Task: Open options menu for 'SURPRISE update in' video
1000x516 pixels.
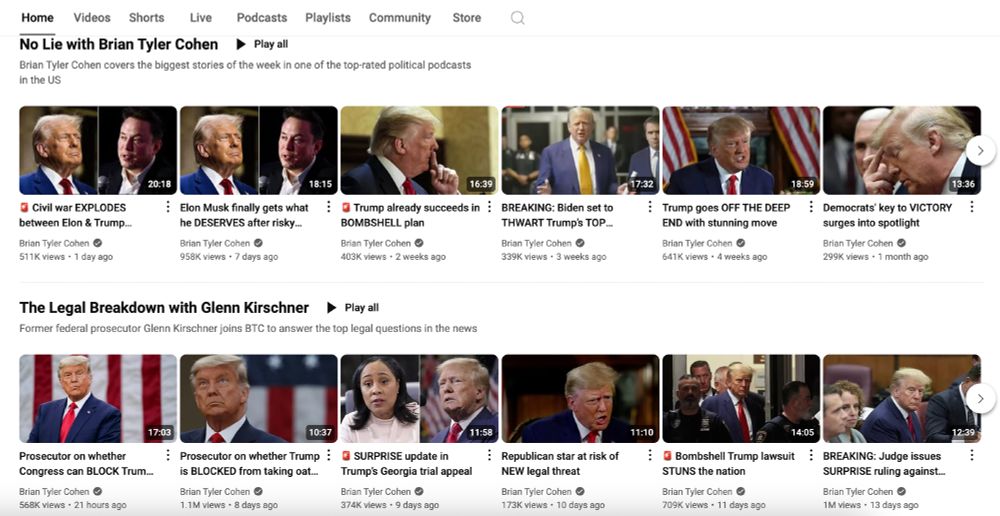Action: click(489, 455)
